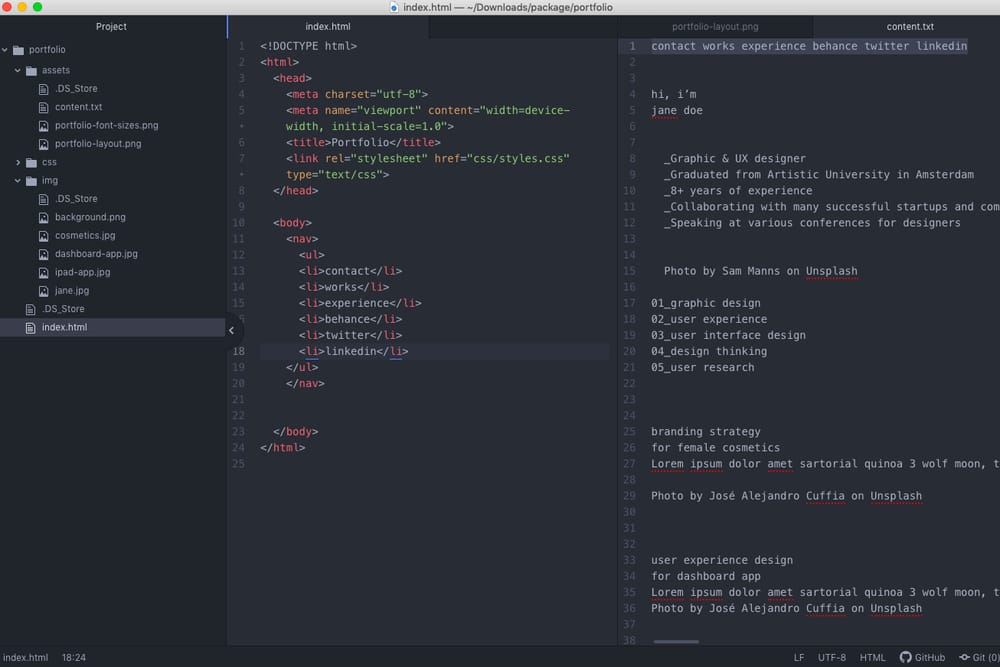The height and width of the screenshot is (667, 1000).
Task: Open the HTML grammar selector
Action: coord(872,657)
